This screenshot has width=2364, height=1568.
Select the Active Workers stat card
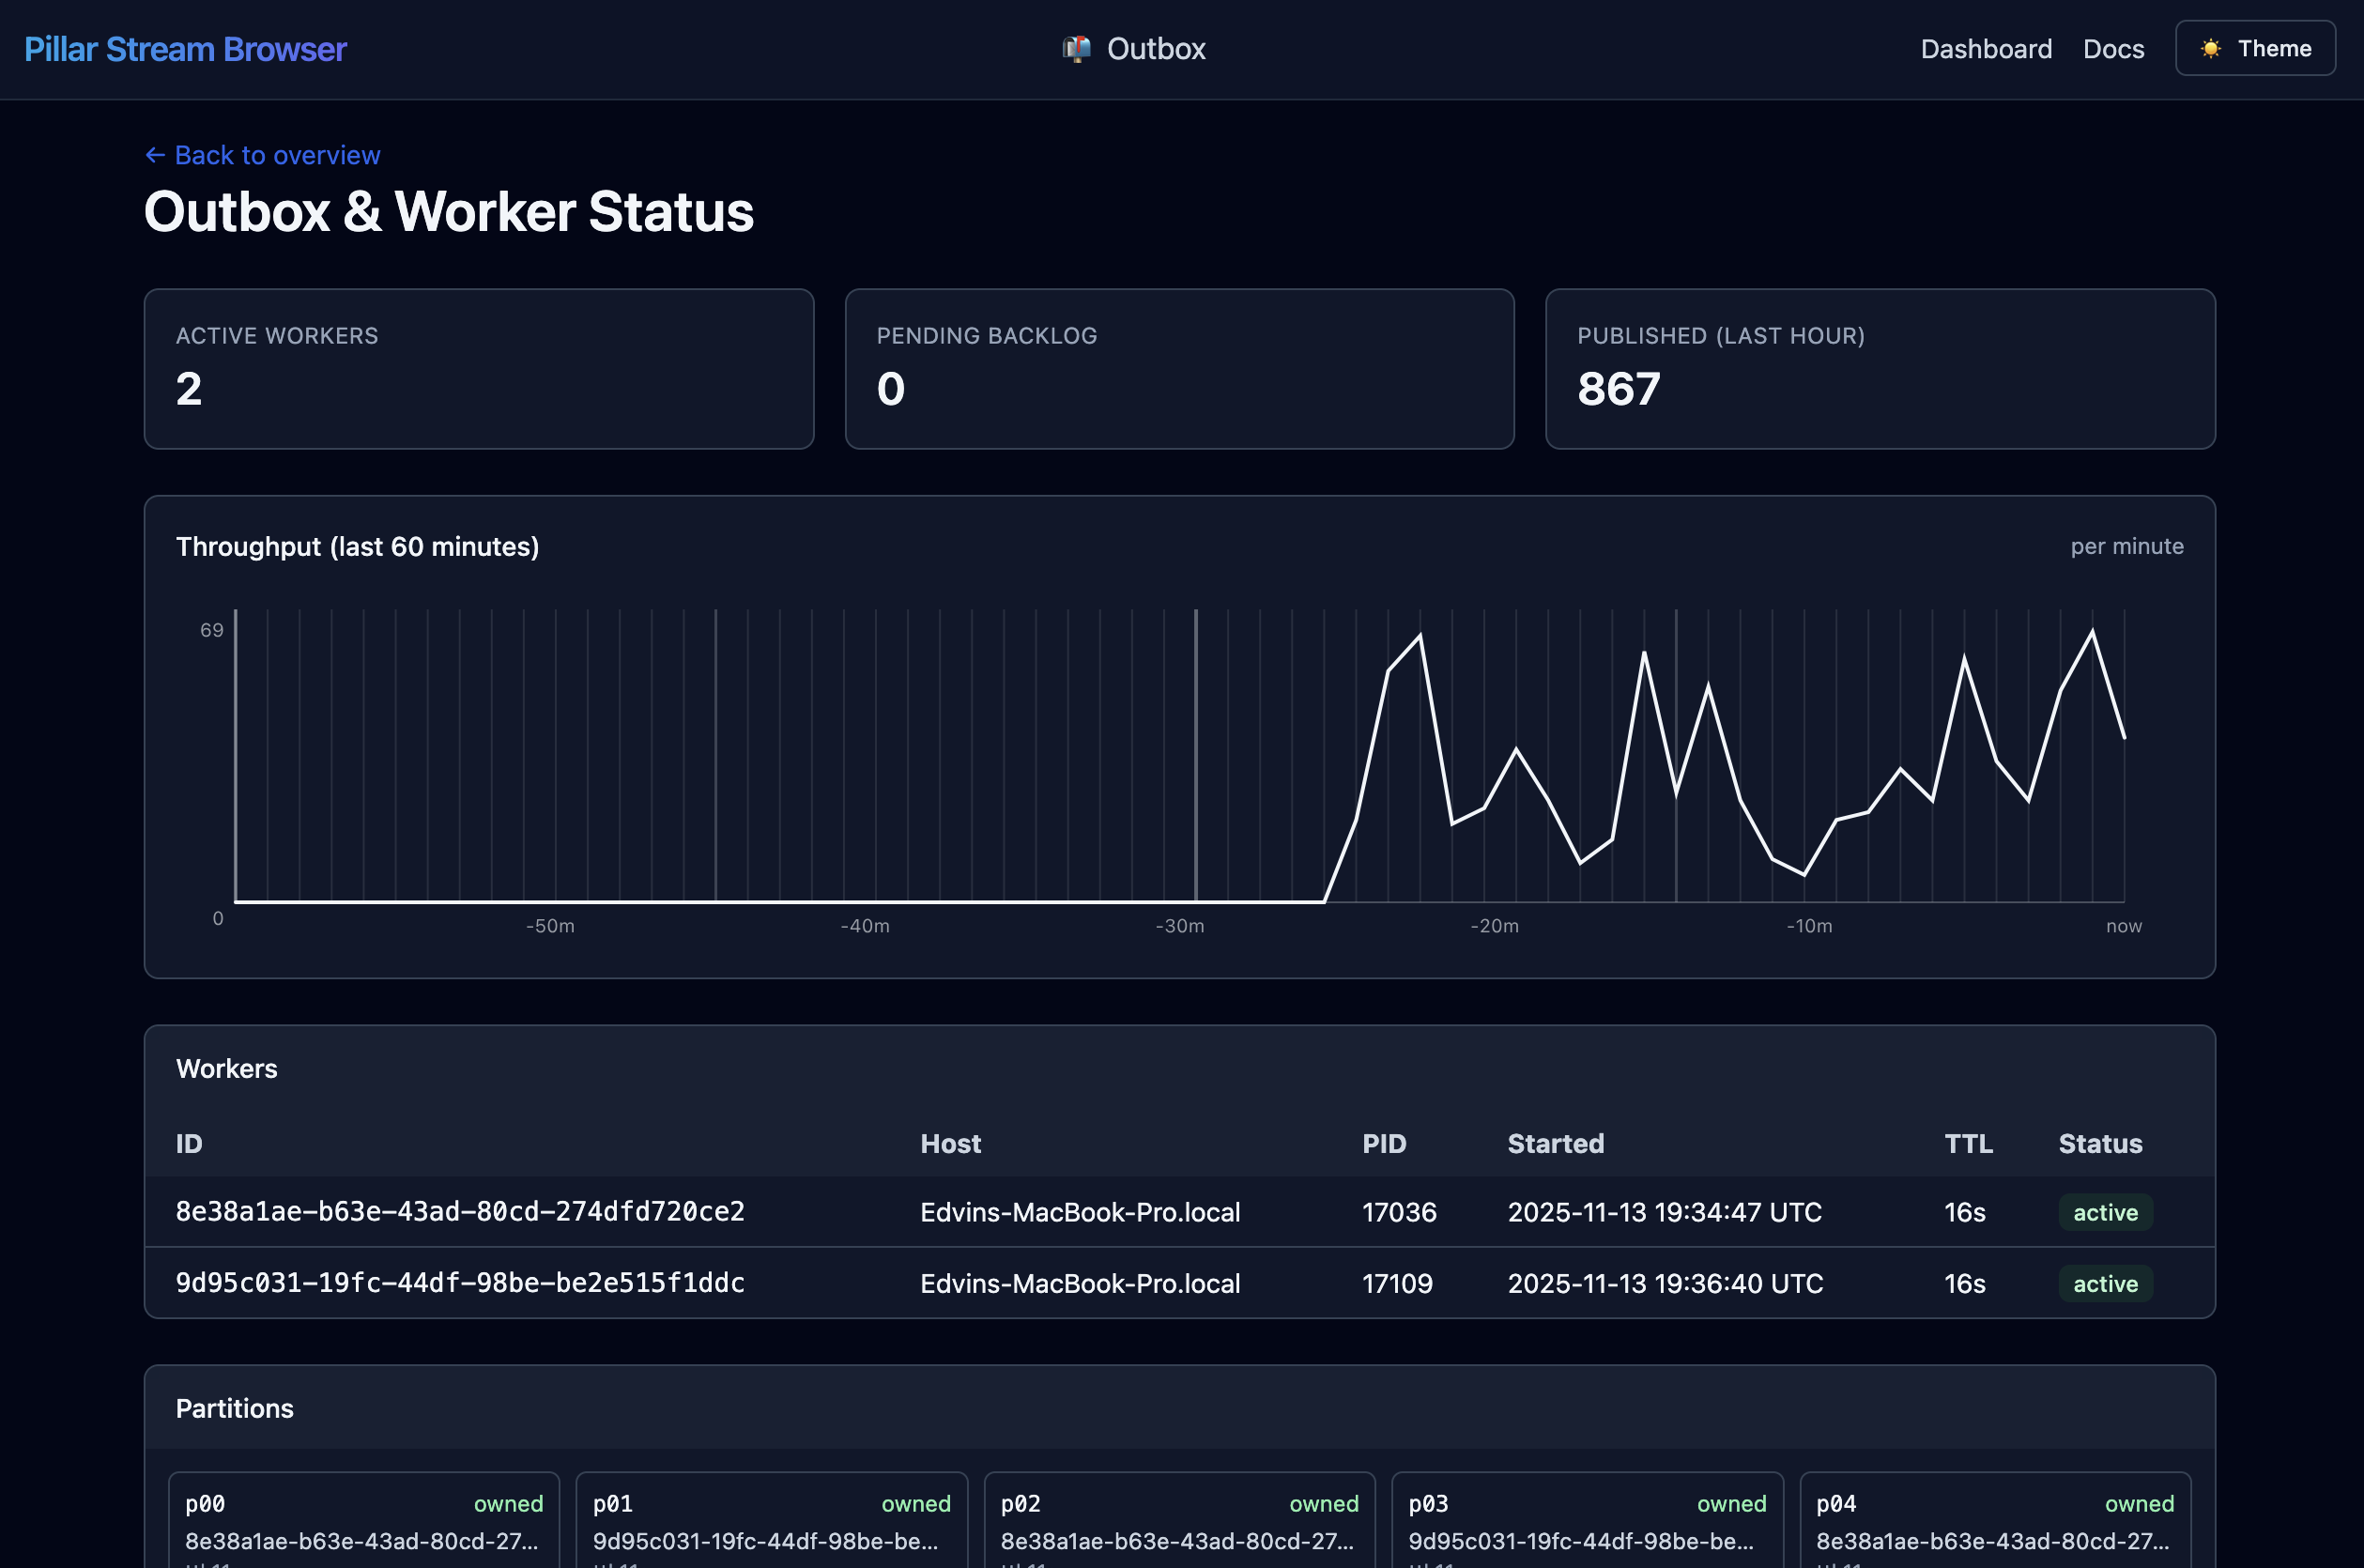(x=478, y=369)
